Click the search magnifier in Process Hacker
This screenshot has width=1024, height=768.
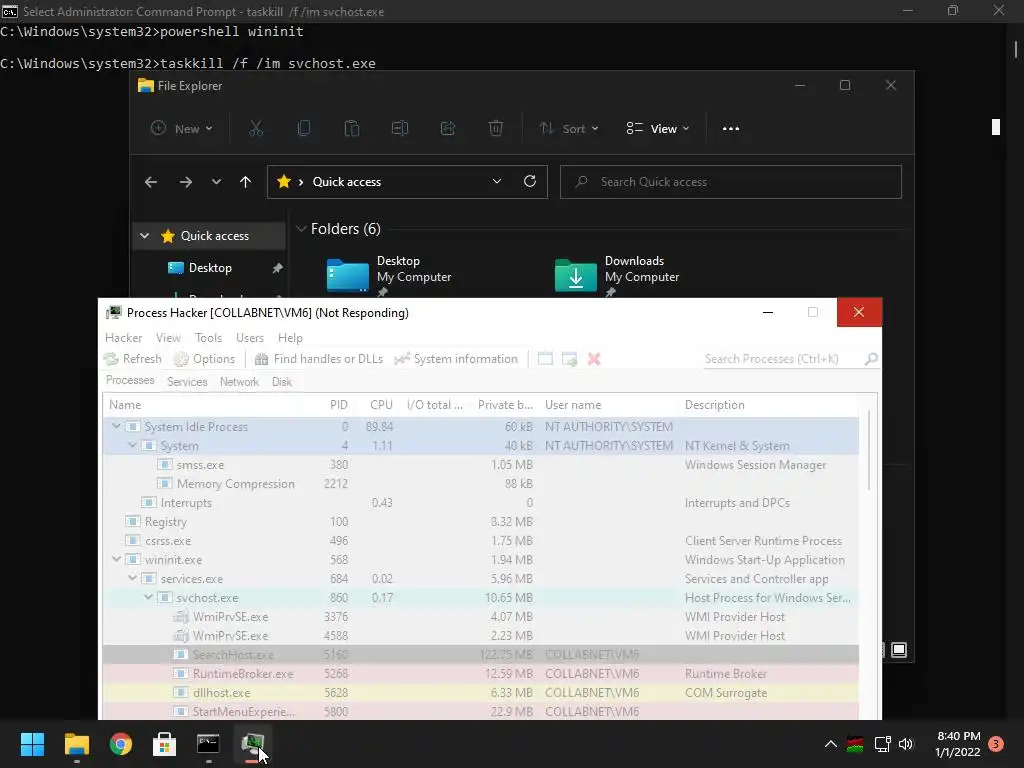pos(871,359)
